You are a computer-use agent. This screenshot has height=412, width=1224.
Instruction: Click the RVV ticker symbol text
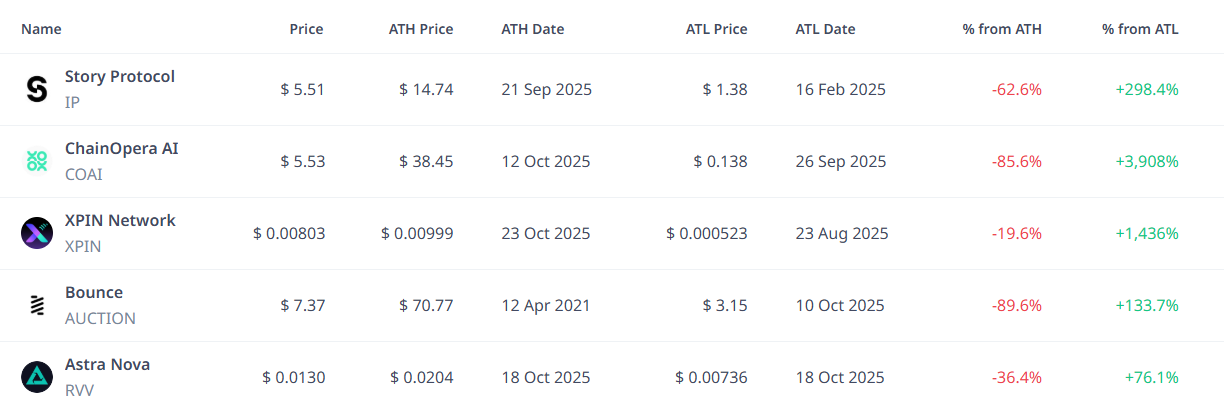pos(79,391)
